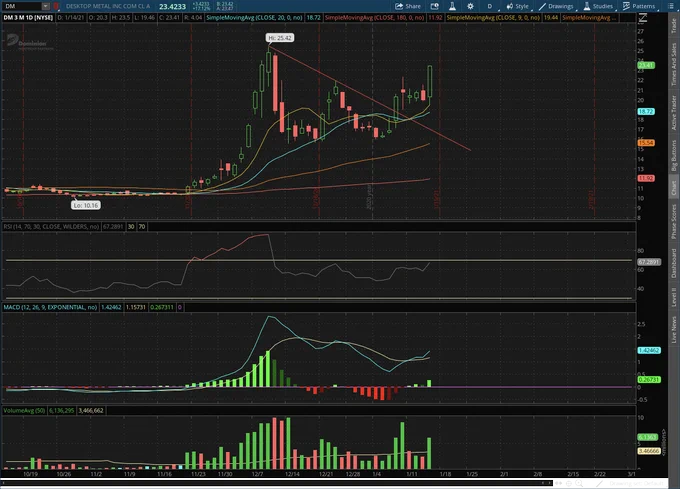Click the trendline drawing tool icon at the bottom
The image size is (680, 489).
[x=600, y=483]
